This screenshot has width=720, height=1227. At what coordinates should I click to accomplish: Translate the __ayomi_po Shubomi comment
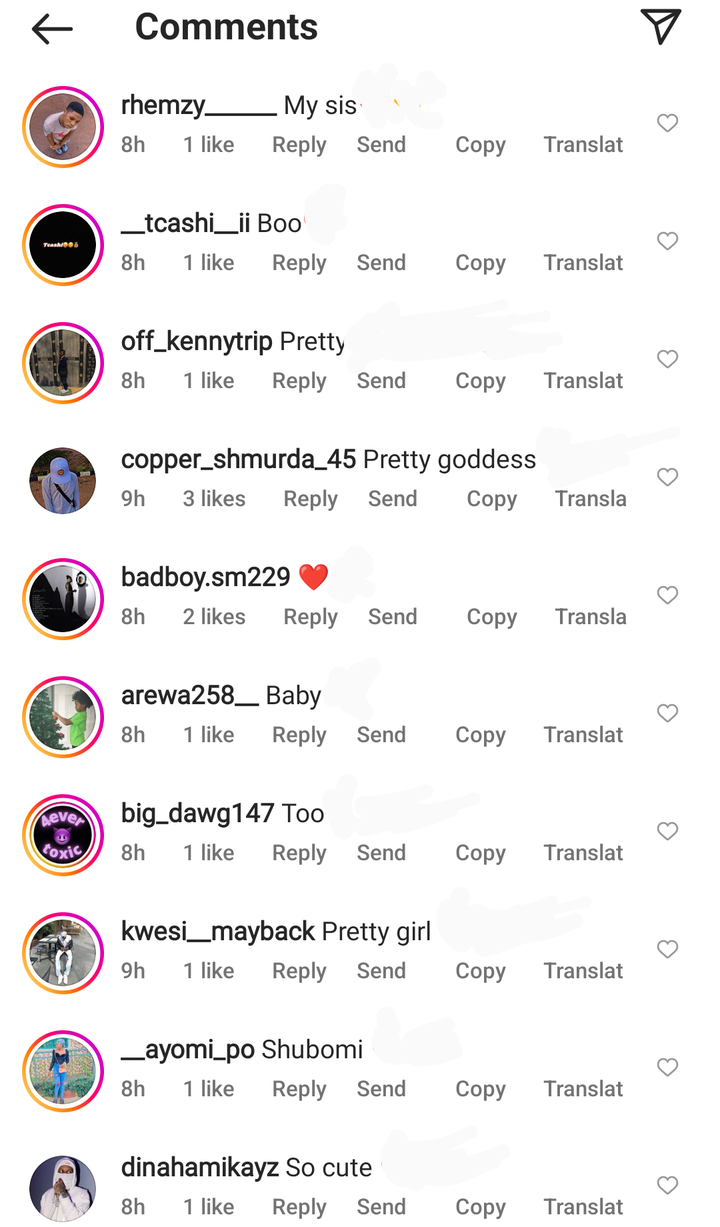tap(583, 1089)
